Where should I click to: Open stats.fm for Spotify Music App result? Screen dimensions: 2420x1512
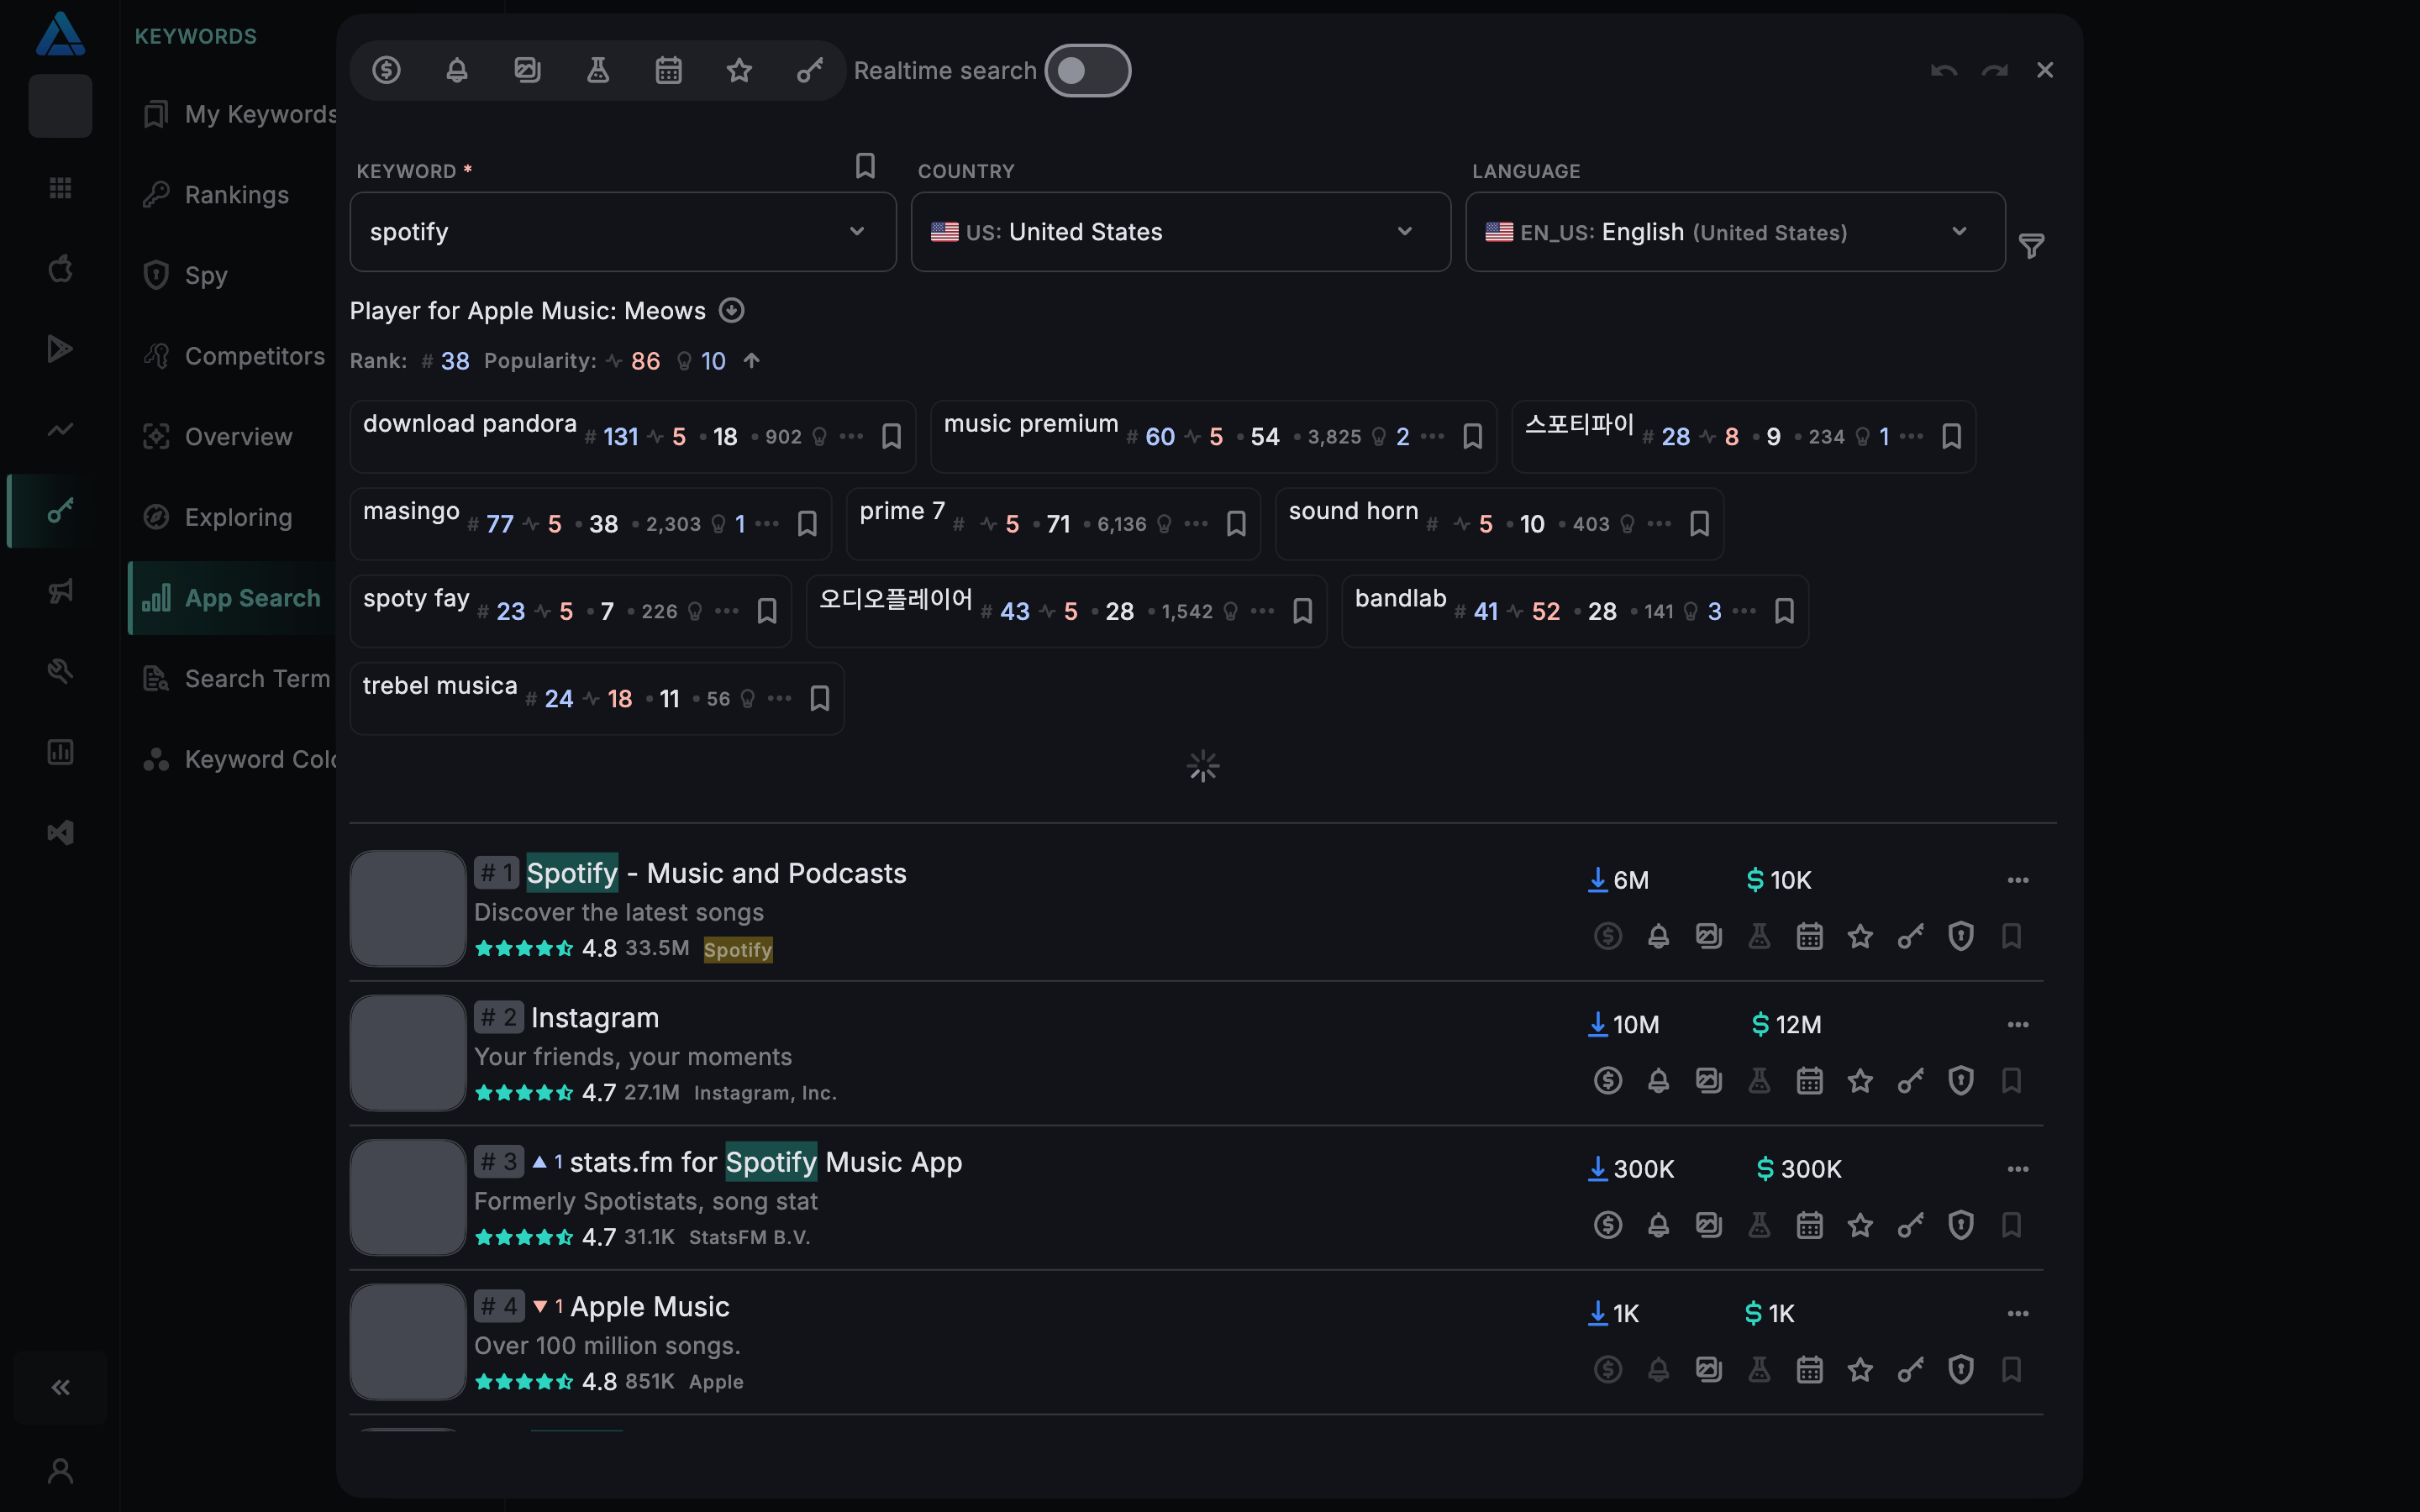point(766,1162)
